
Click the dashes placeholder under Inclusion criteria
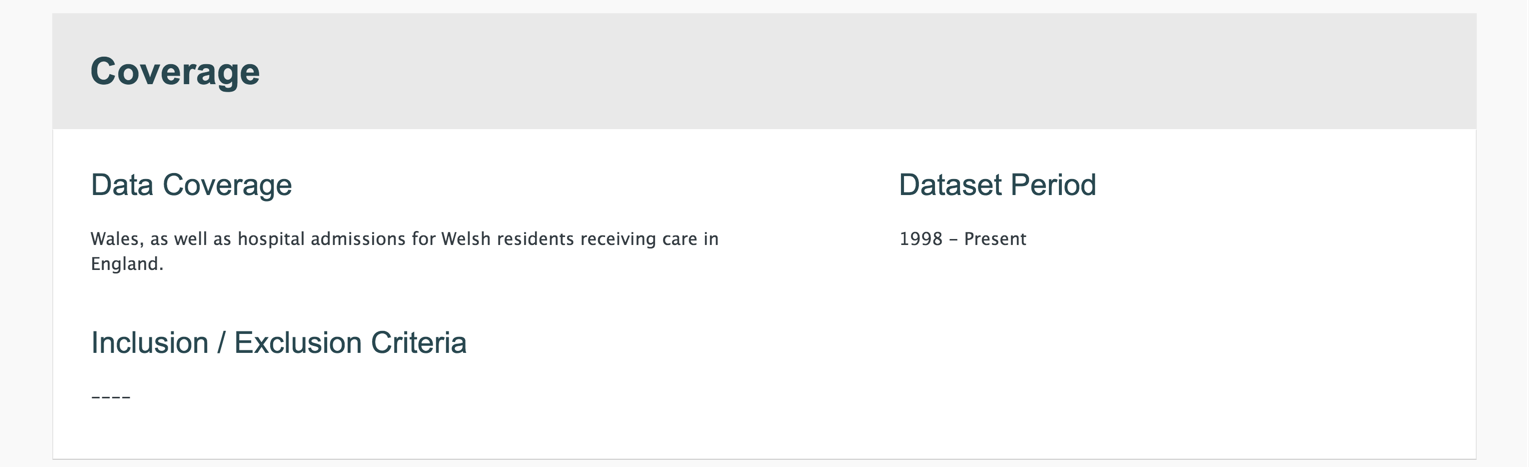(x=111, y=397)
